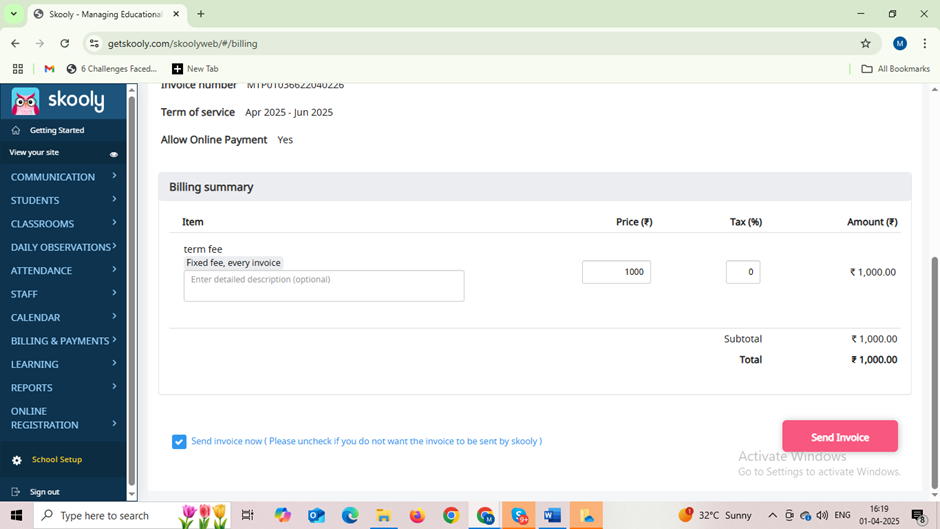Viewport: 940px width, 529px height.
Task: Open the School Setup link
Action: pos(57,459)
